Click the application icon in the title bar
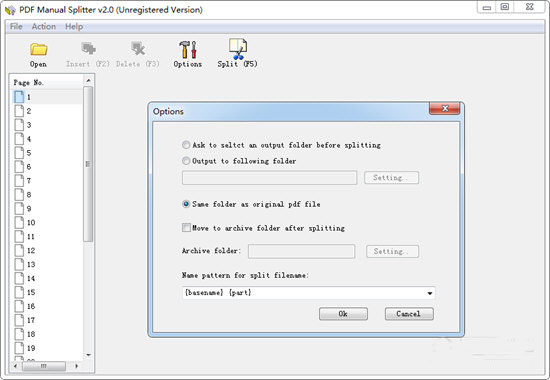This screenshot has height=380, width=550. point(11,10)
